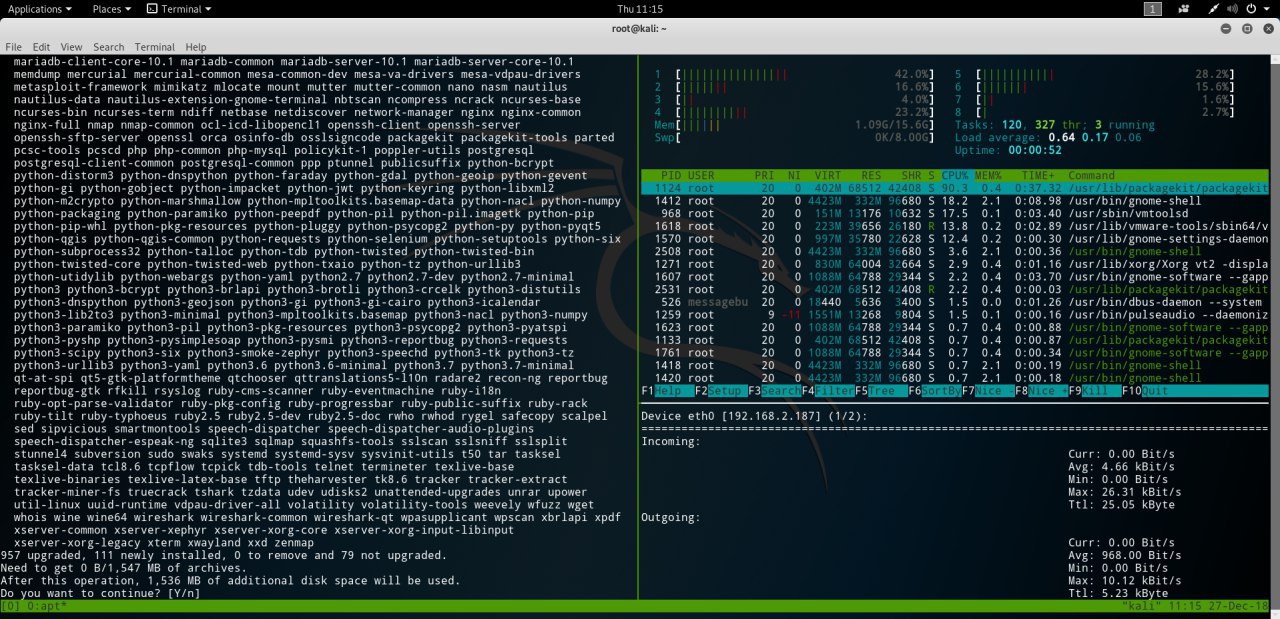Open the Applications dropdown menu
This screenshot has width=1280, height=619.
click(39, 9)
